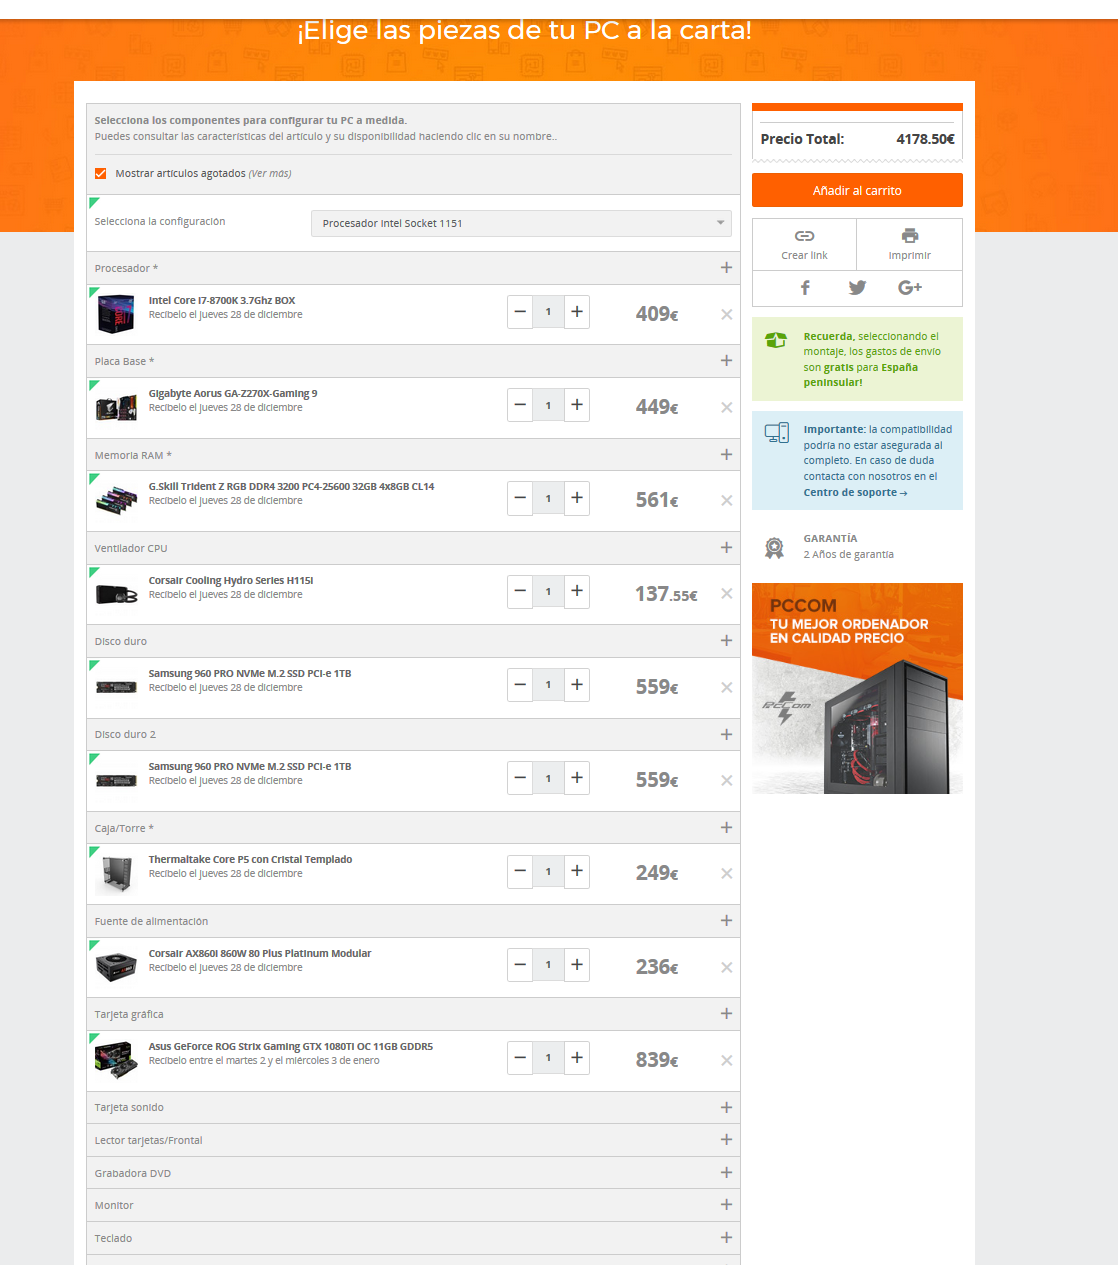This screenshot has height=1265, width=1118.
Task: Increase quantity of G.Skill Trident Z RAM
Action: point(577,498)
